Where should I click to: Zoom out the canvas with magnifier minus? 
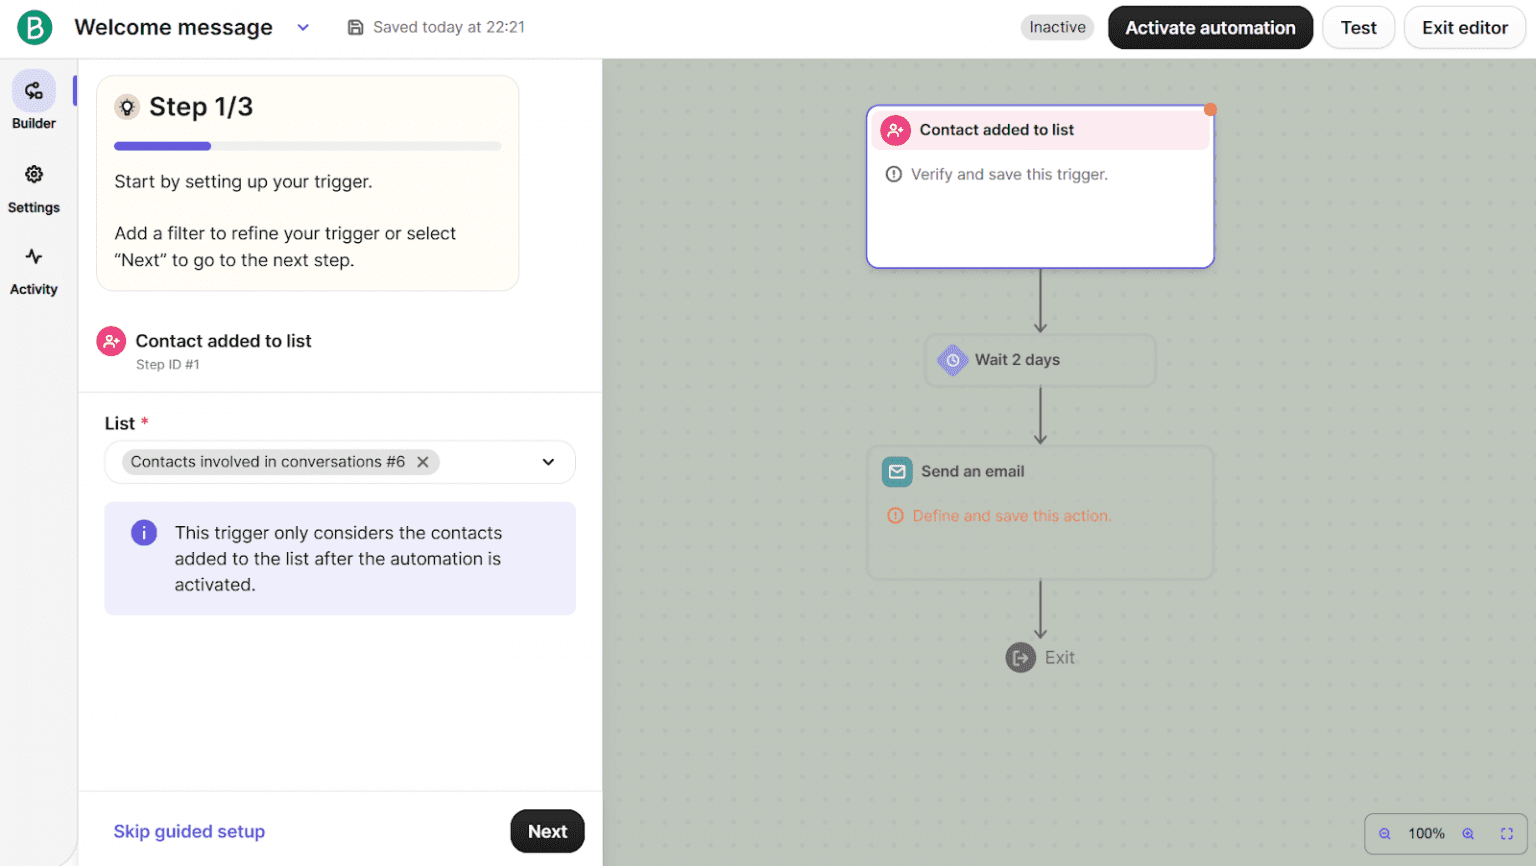1385,834
